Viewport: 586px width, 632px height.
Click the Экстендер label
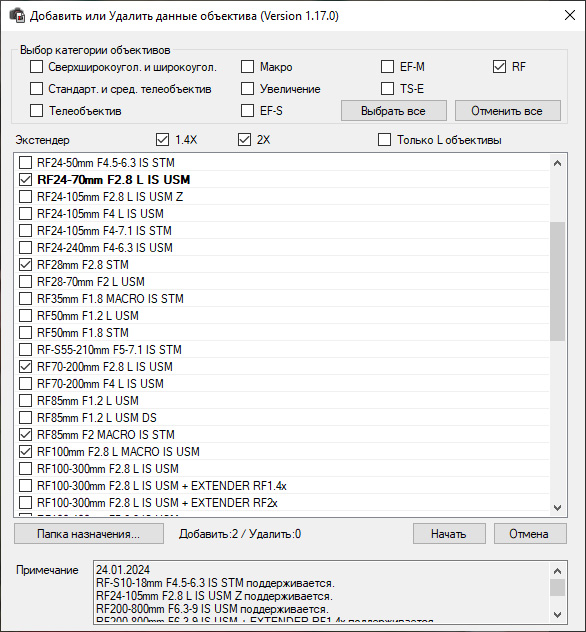coord(42,140)
